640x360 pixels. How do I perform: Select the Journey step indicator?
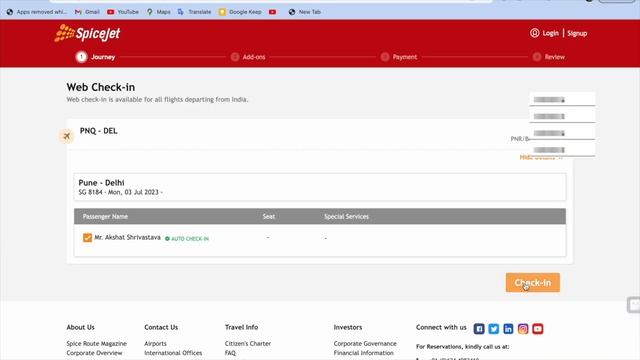click(96, 57)
